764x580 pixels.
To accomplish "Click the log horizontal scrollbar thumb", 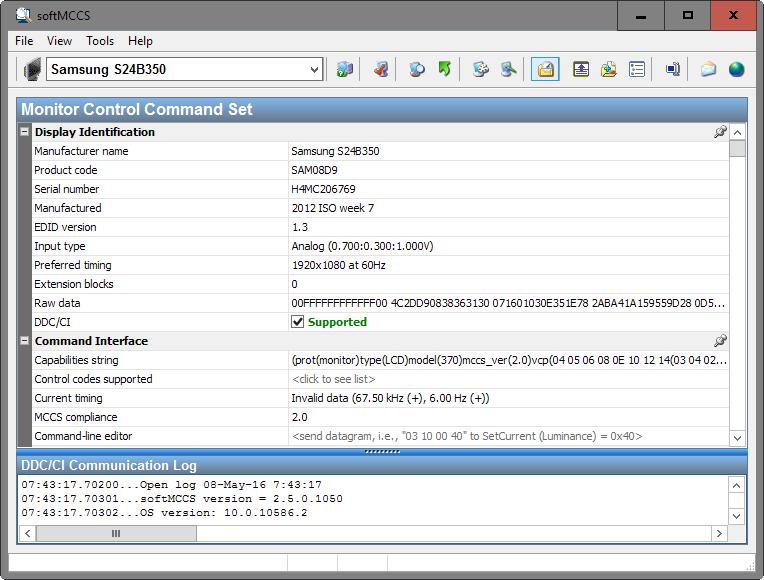I will [116, 533].
